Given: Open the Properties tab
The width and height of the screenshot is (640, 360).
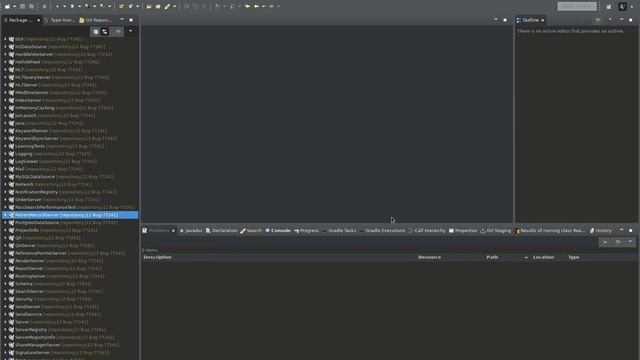Looking at the screenshot, I should click(463, 231).
